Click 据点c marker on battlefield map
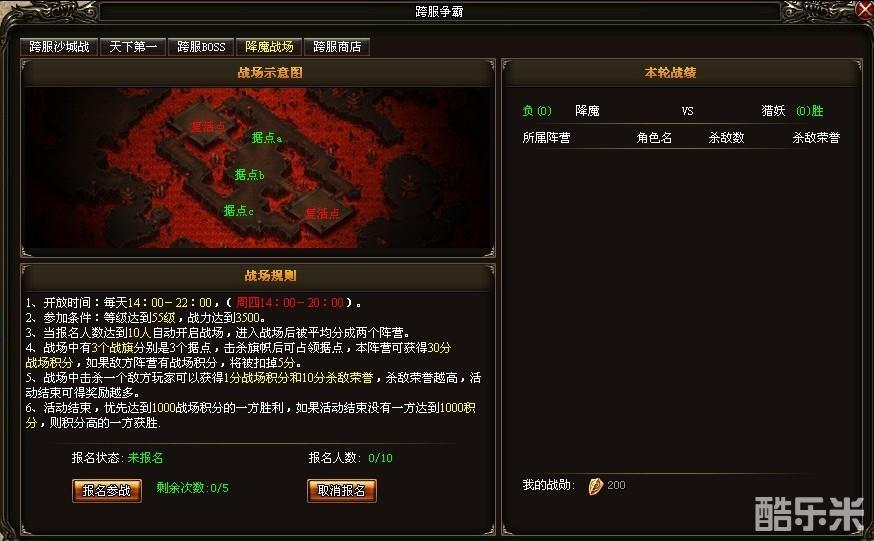The width and height of the screenshot is (874, 541). pos(239,211)
